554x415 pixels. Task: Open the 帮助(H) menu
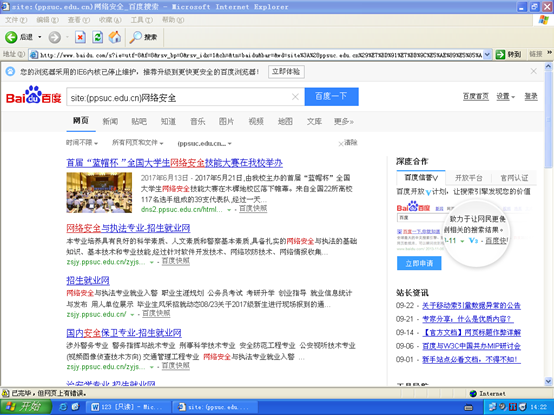point(173,20)
